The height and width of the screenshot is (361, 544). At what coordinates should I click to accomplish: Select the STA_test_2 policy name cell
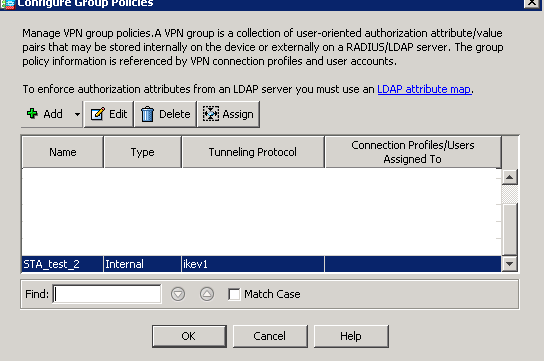62,264
